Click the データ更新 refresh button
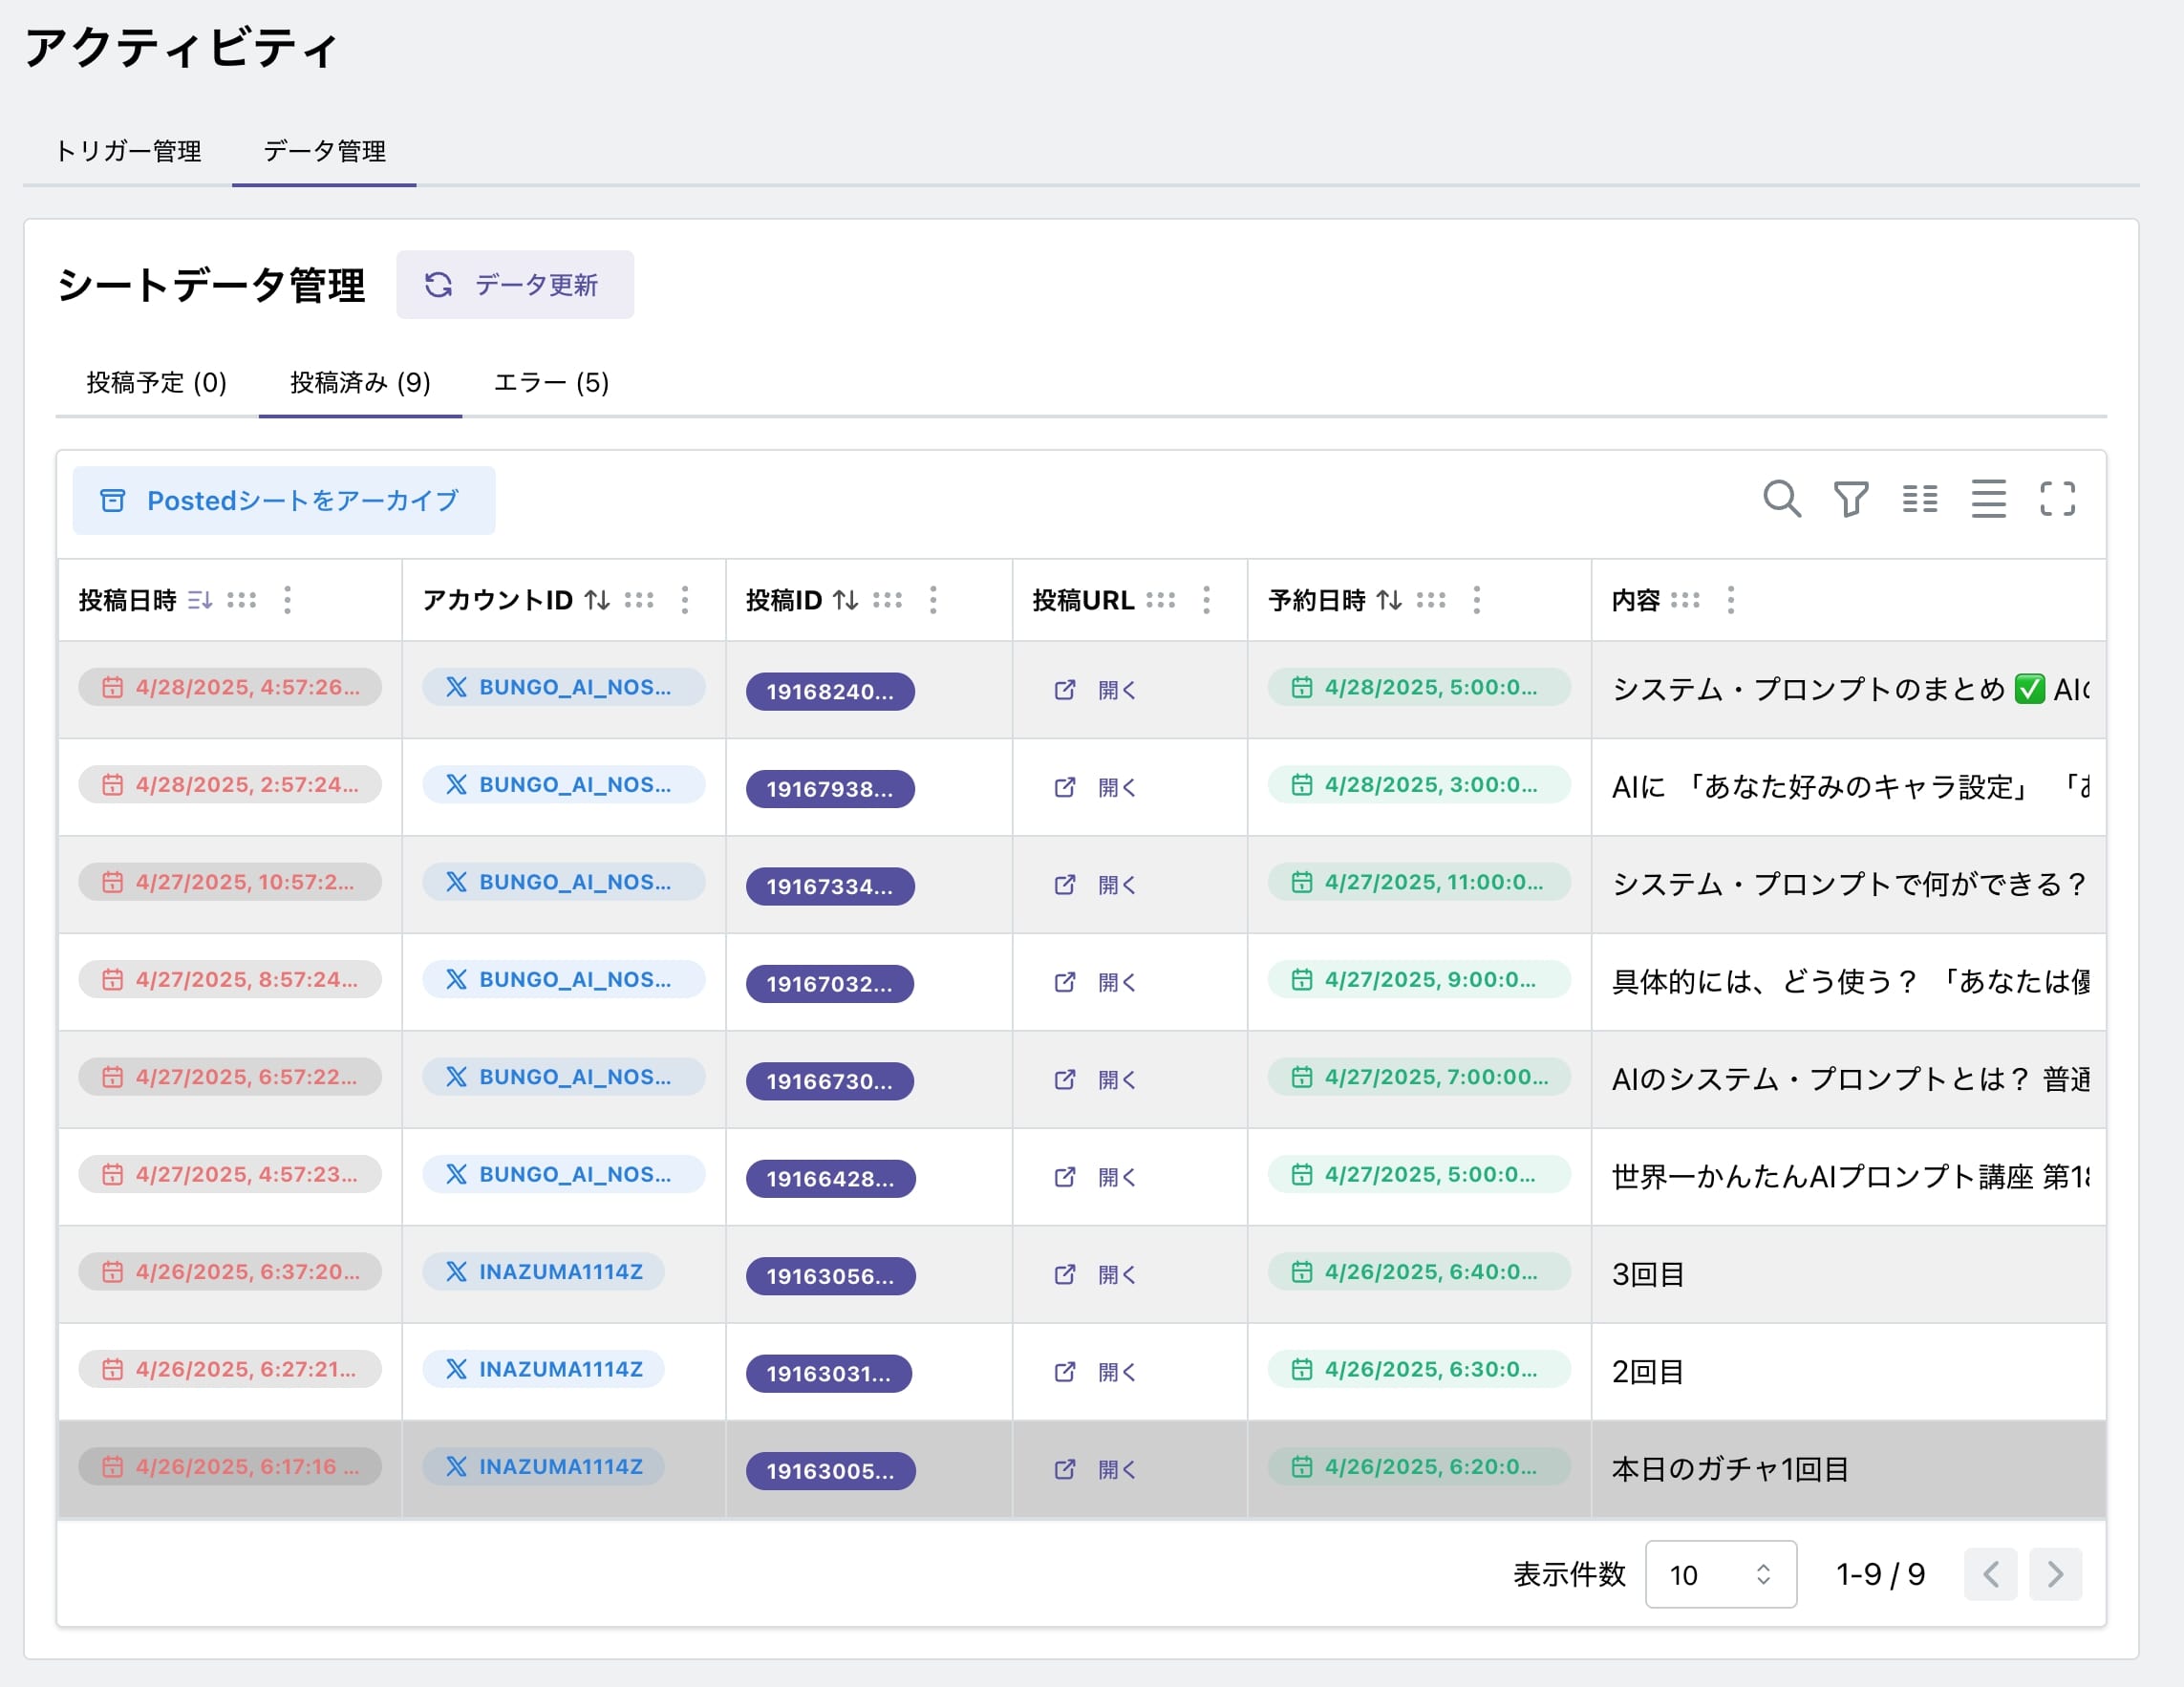The image size is (2184, 1687). (x=515, y=285)
